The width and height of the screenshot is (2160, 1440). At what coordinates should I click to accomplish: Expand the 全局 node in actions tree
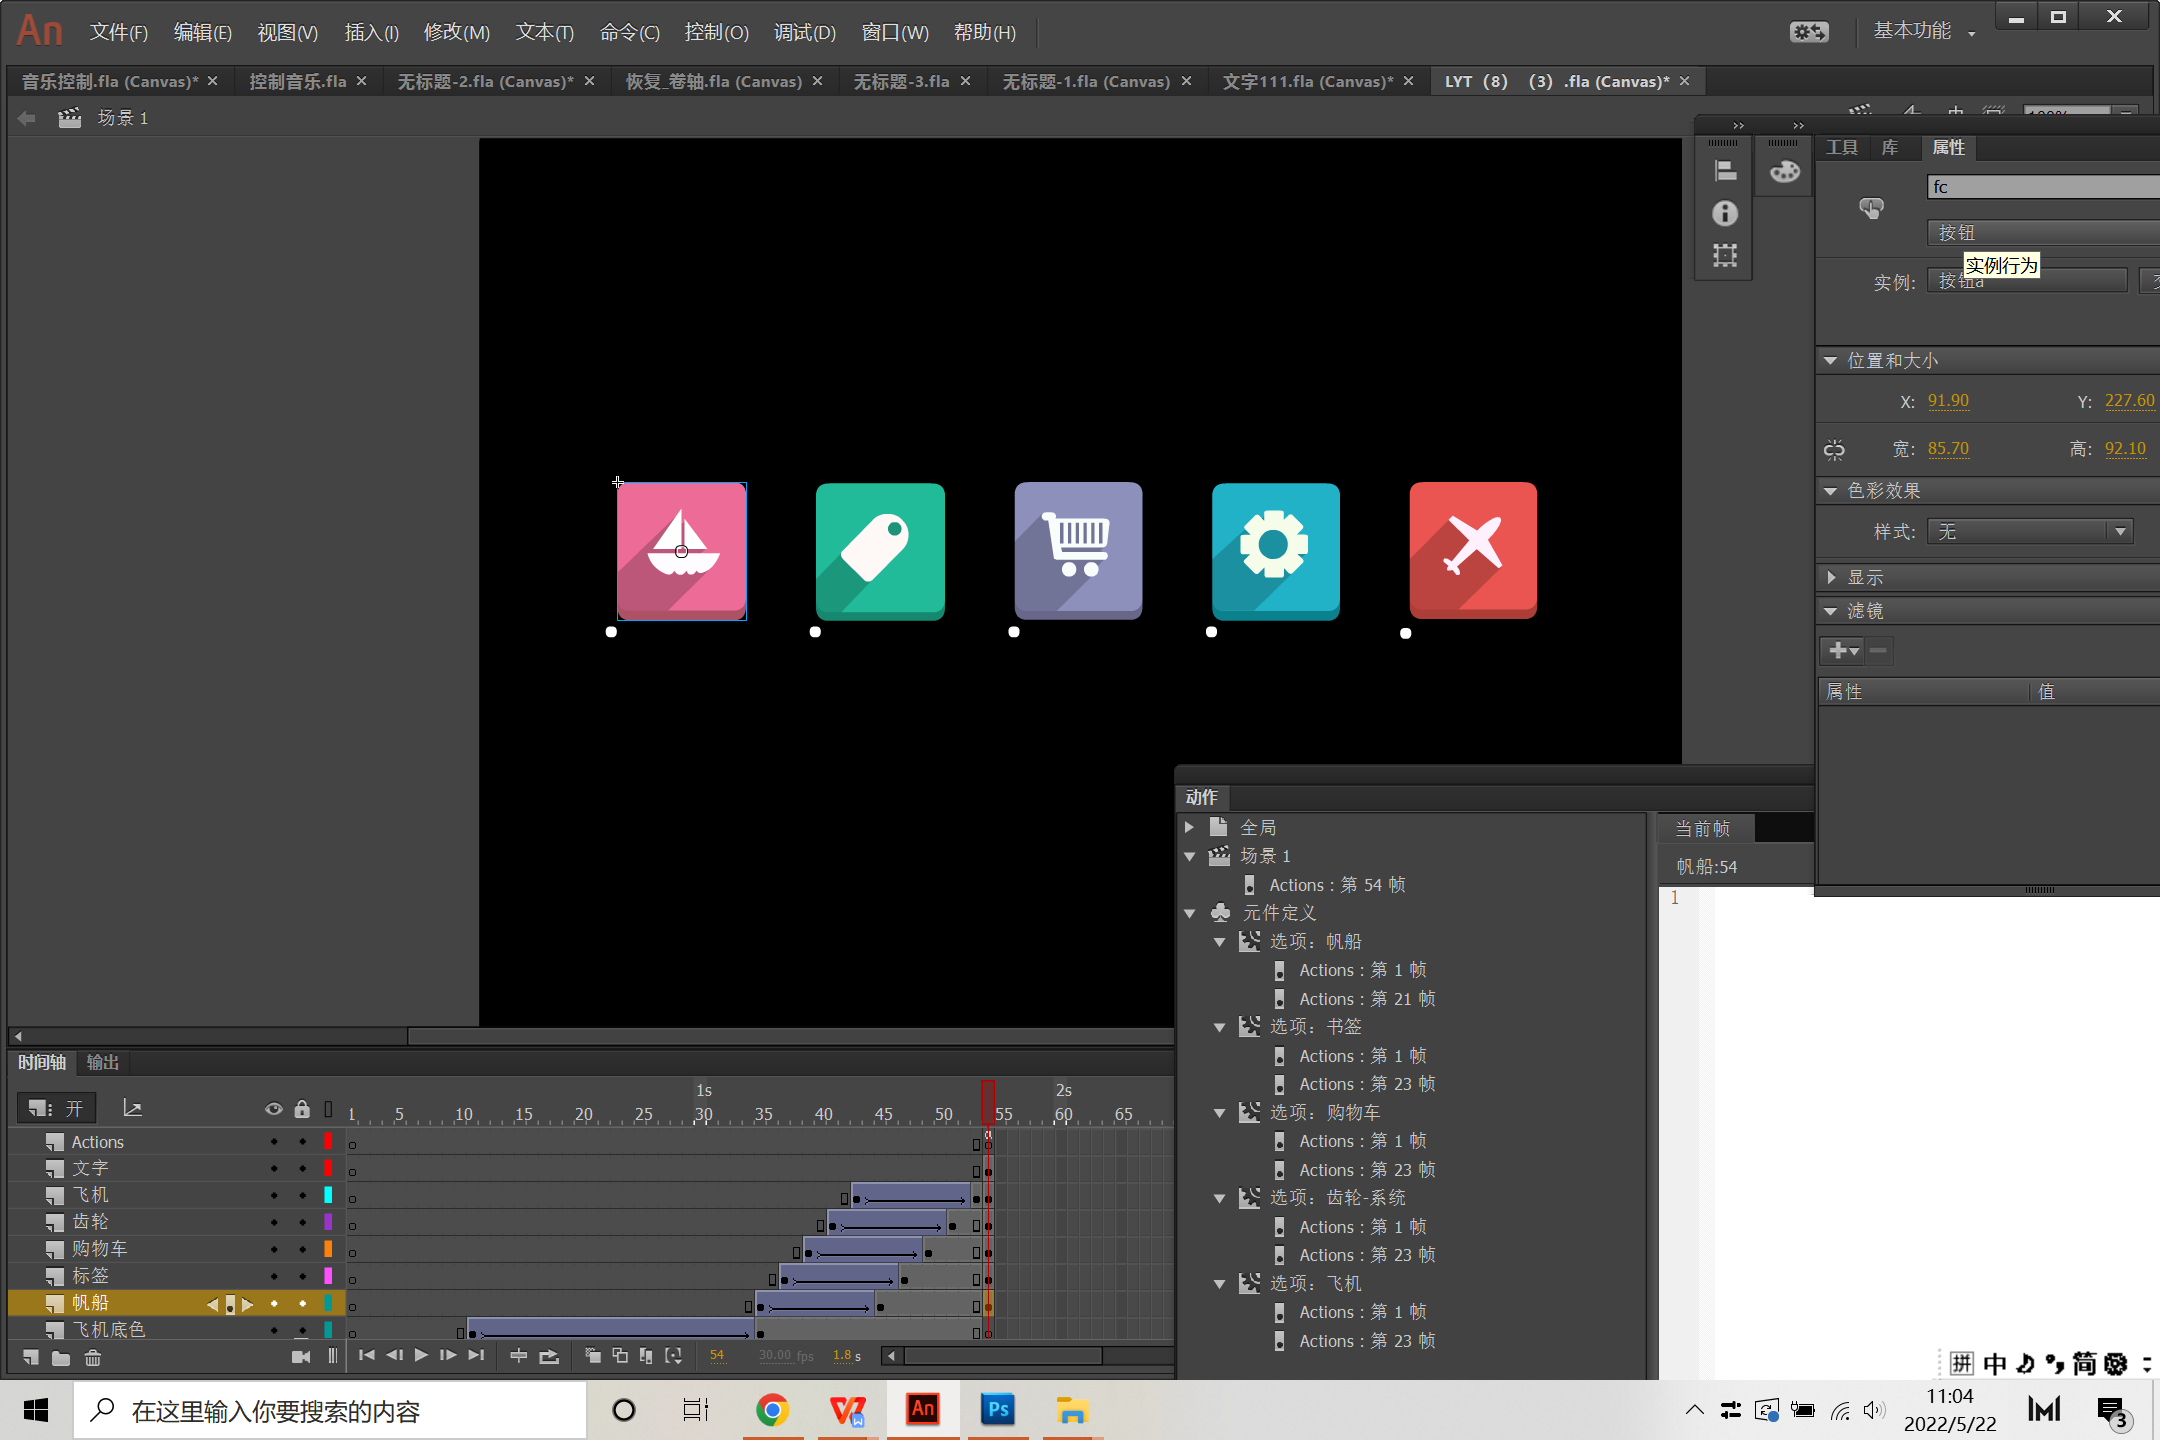point(1190,827)
